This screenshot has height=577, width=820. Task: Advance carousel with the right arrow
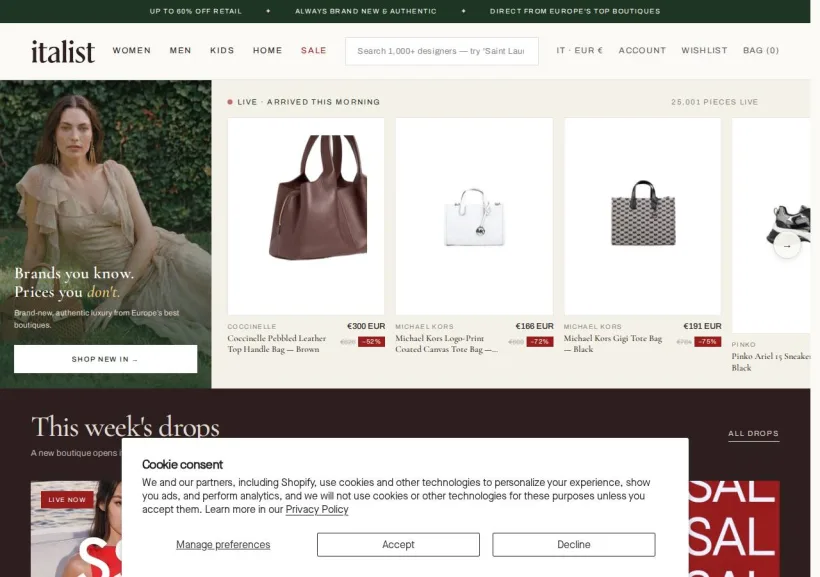coord(787,245)
